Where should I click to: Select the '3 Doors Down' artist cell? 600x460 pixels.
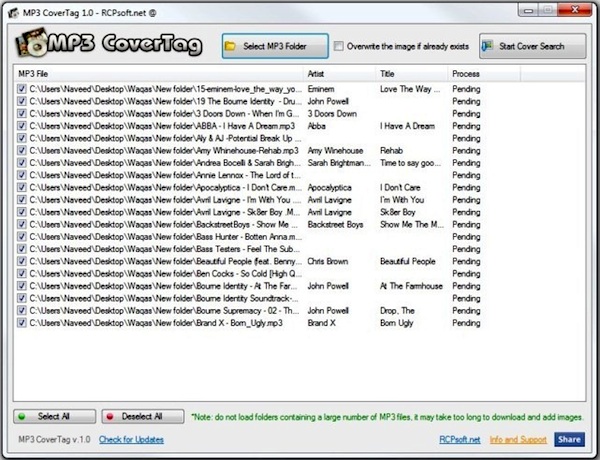click(332, 114)
